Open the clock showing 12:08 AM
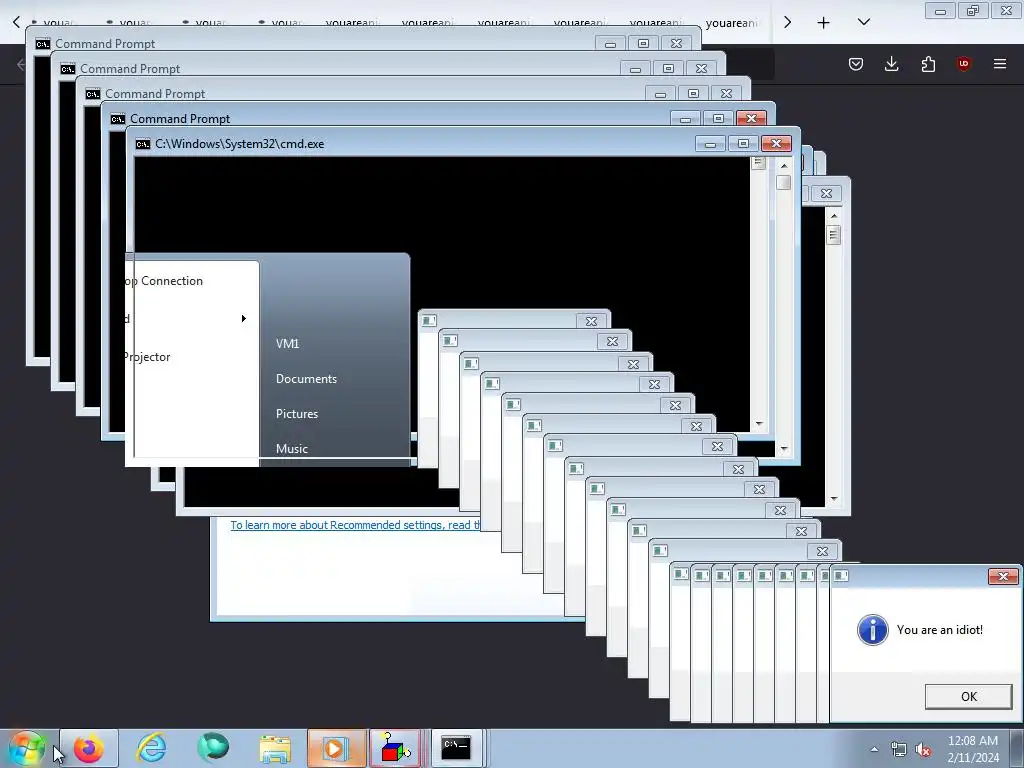The height and width of the screenshot is (768, 1024). point(972,749)
